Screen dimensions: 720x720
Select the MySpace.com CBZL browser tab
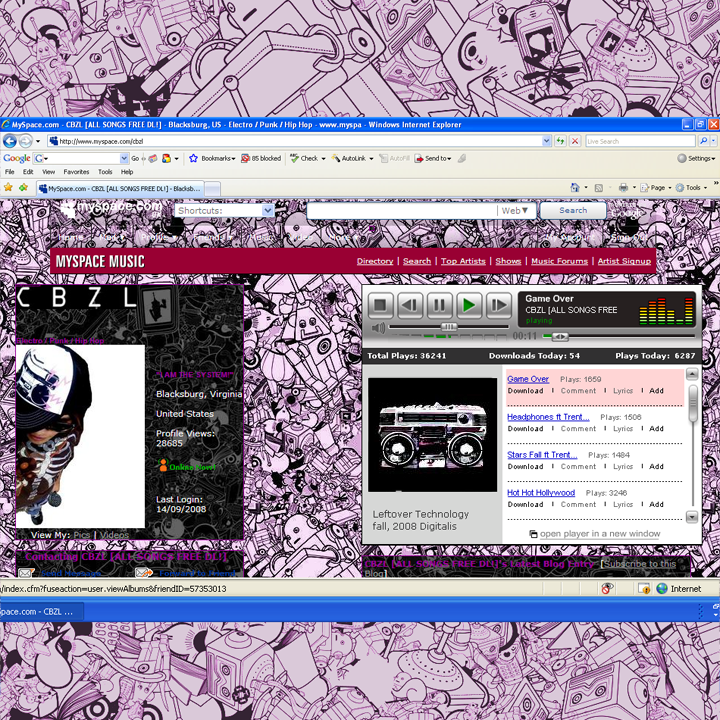click(x=120, y=188)
